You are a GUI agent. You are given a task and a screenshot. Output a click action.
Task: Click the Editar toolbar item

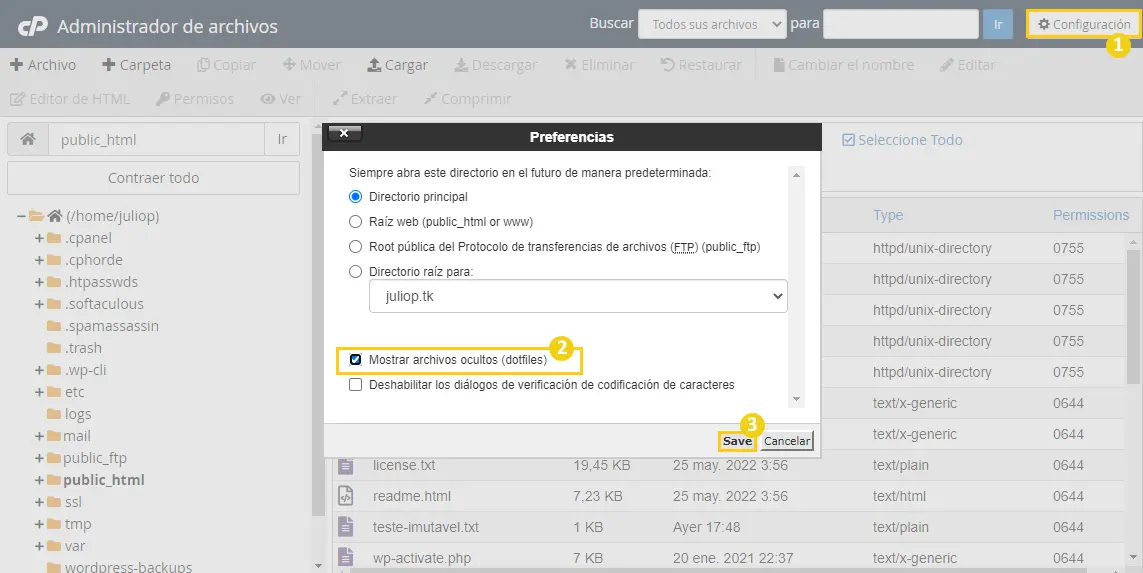967,65
